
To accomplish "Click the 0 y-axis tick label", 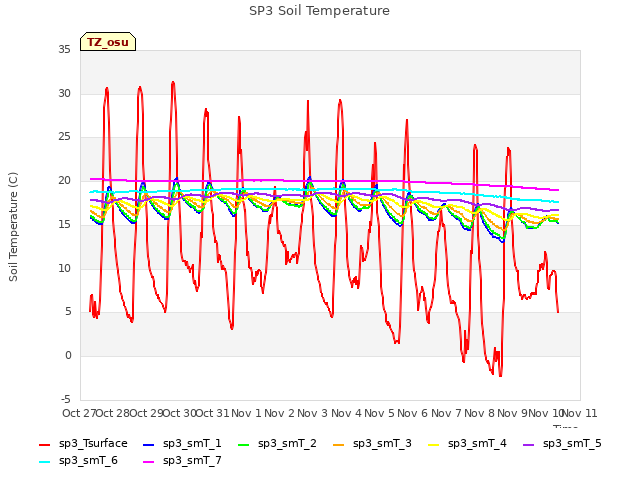I will coord(68,355).
